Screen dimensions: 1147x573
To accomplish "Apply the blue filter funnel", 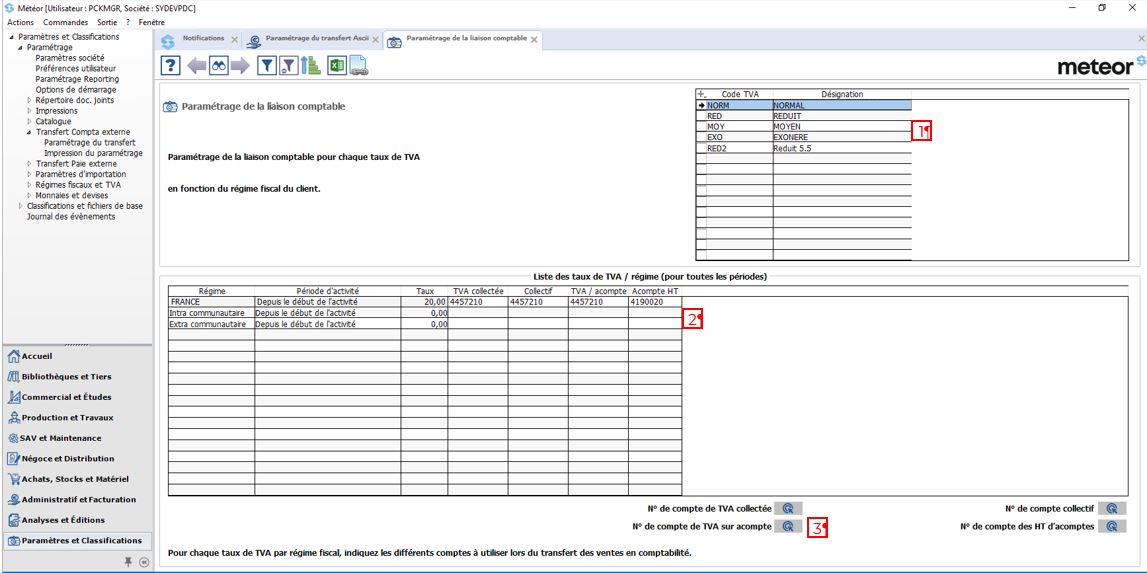I will pyautogui.click(x=267, y=66).
